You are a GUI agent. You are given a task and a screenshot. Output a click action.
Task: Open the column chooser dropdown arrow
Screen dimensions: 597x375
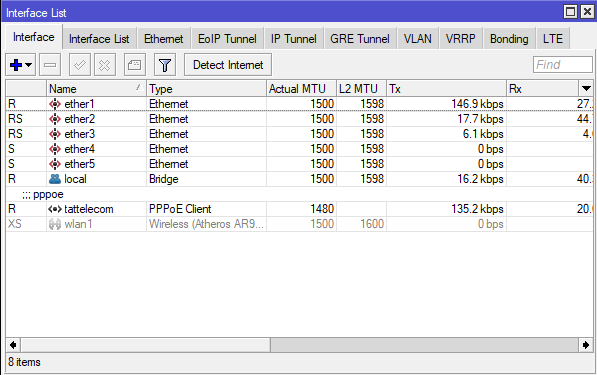586,89
